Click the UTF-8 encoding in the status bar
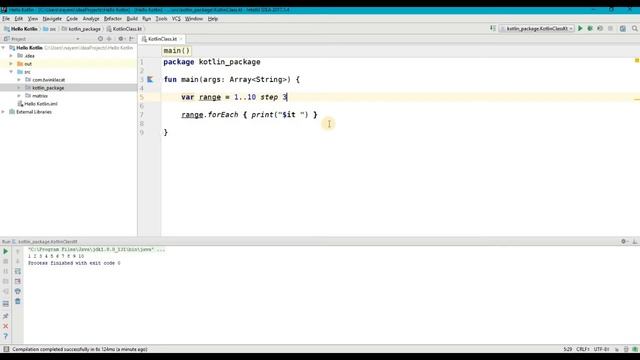The width and height of the screenshot is (640, 360). (601, 349)
